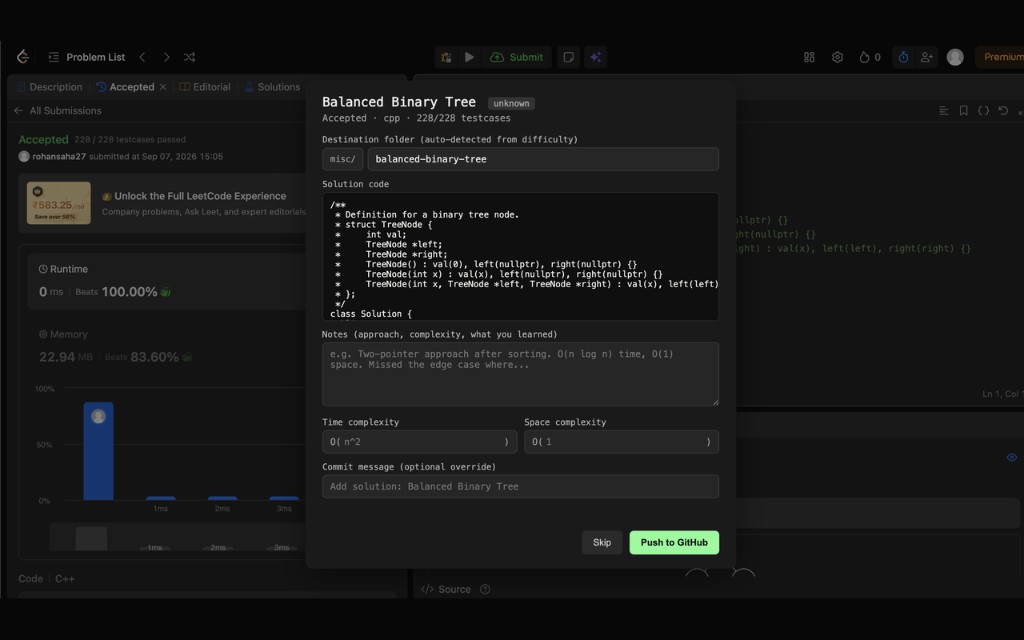
Task: Click the Push to GitHub button
Action: click(674, 543)
